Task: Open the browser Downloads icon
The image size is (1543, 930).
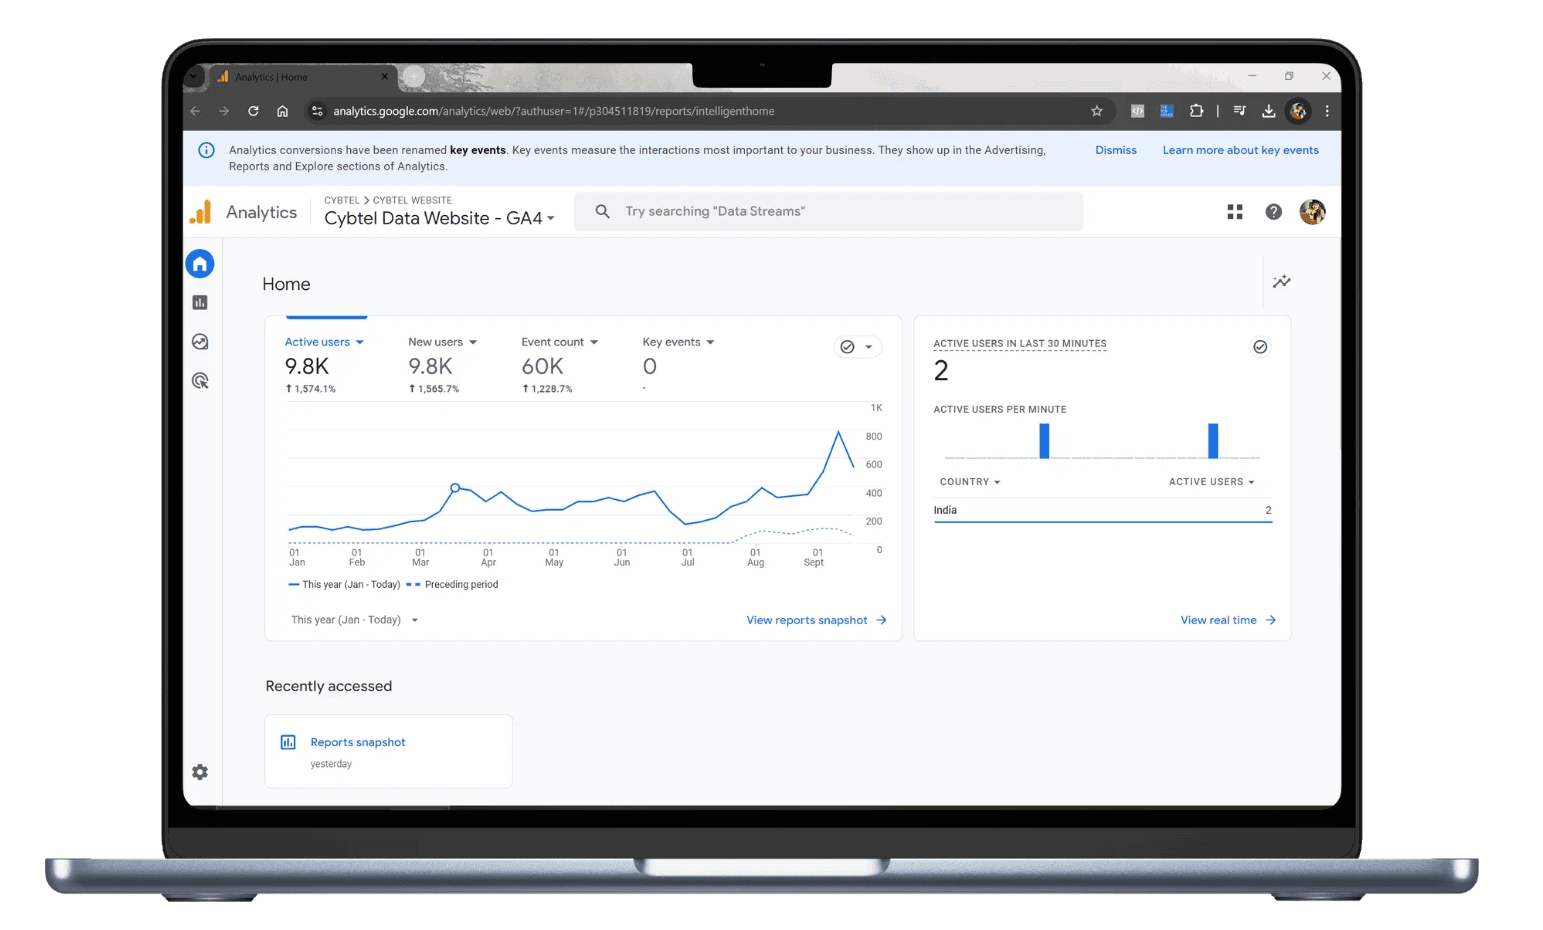Action: [x=1268, y=111]
